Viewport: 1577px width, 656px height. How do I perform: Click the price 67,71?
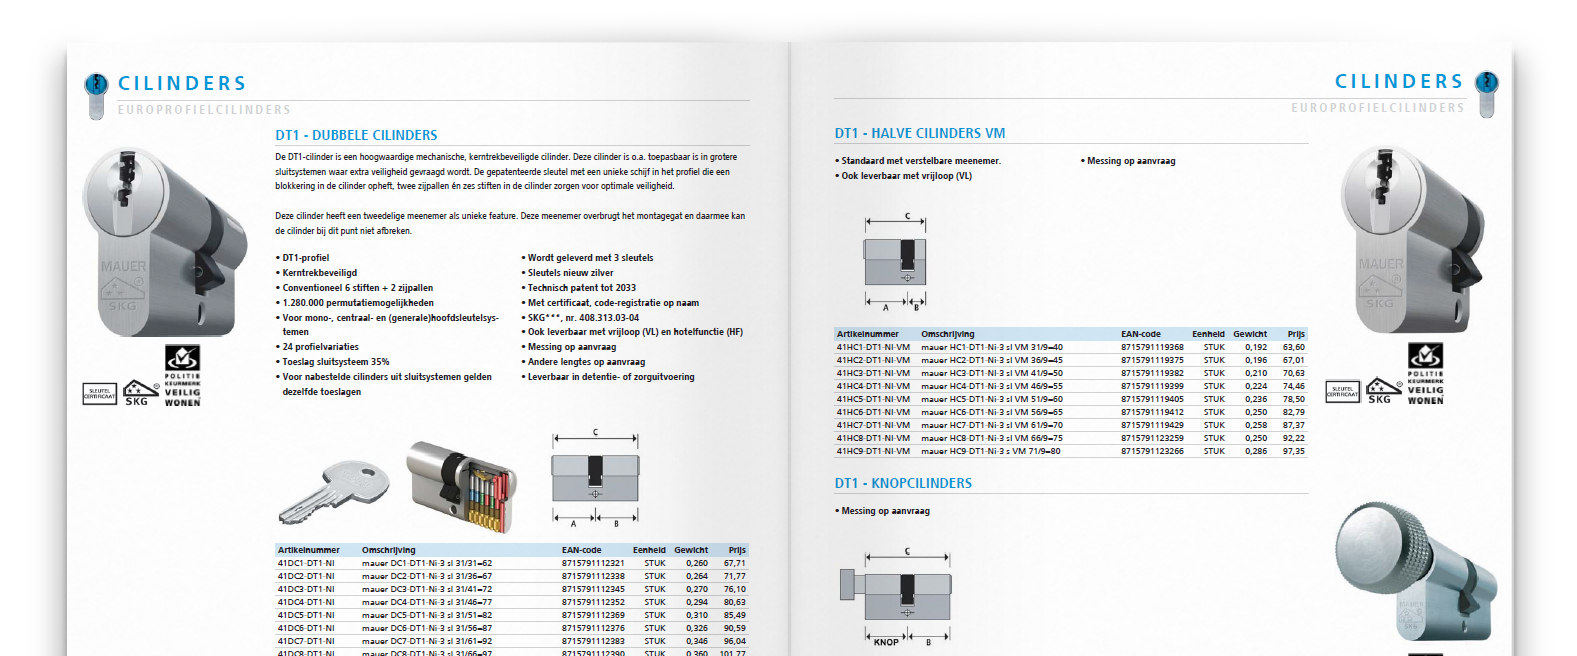point(735,563)
